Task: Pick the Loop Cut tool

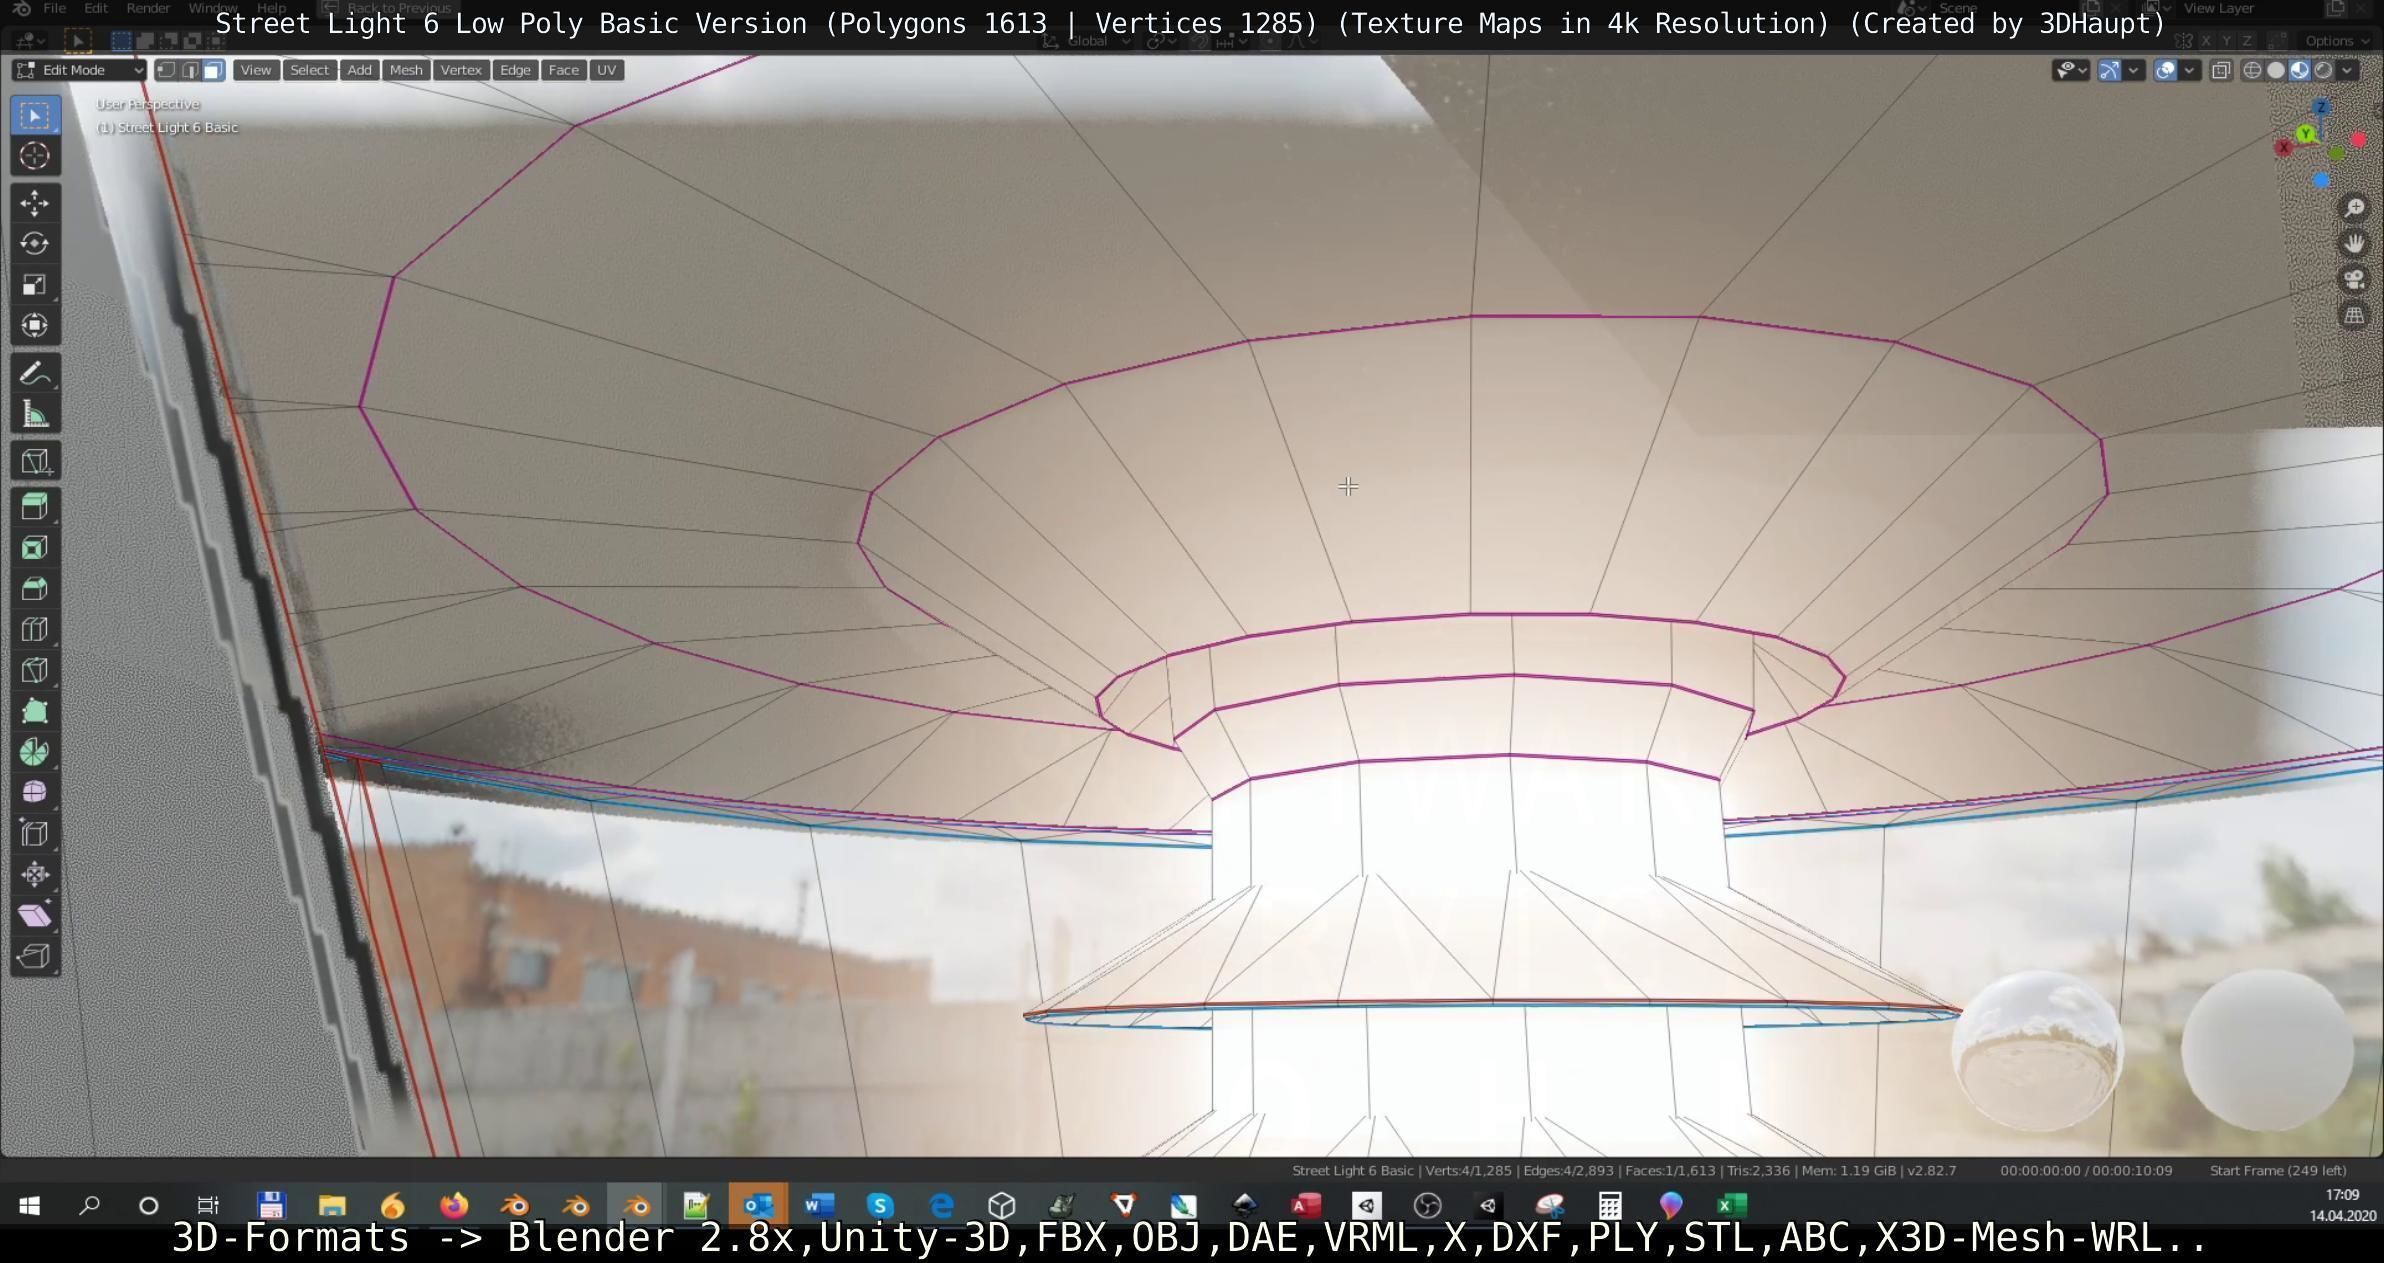Action: [x=35, y=629]
